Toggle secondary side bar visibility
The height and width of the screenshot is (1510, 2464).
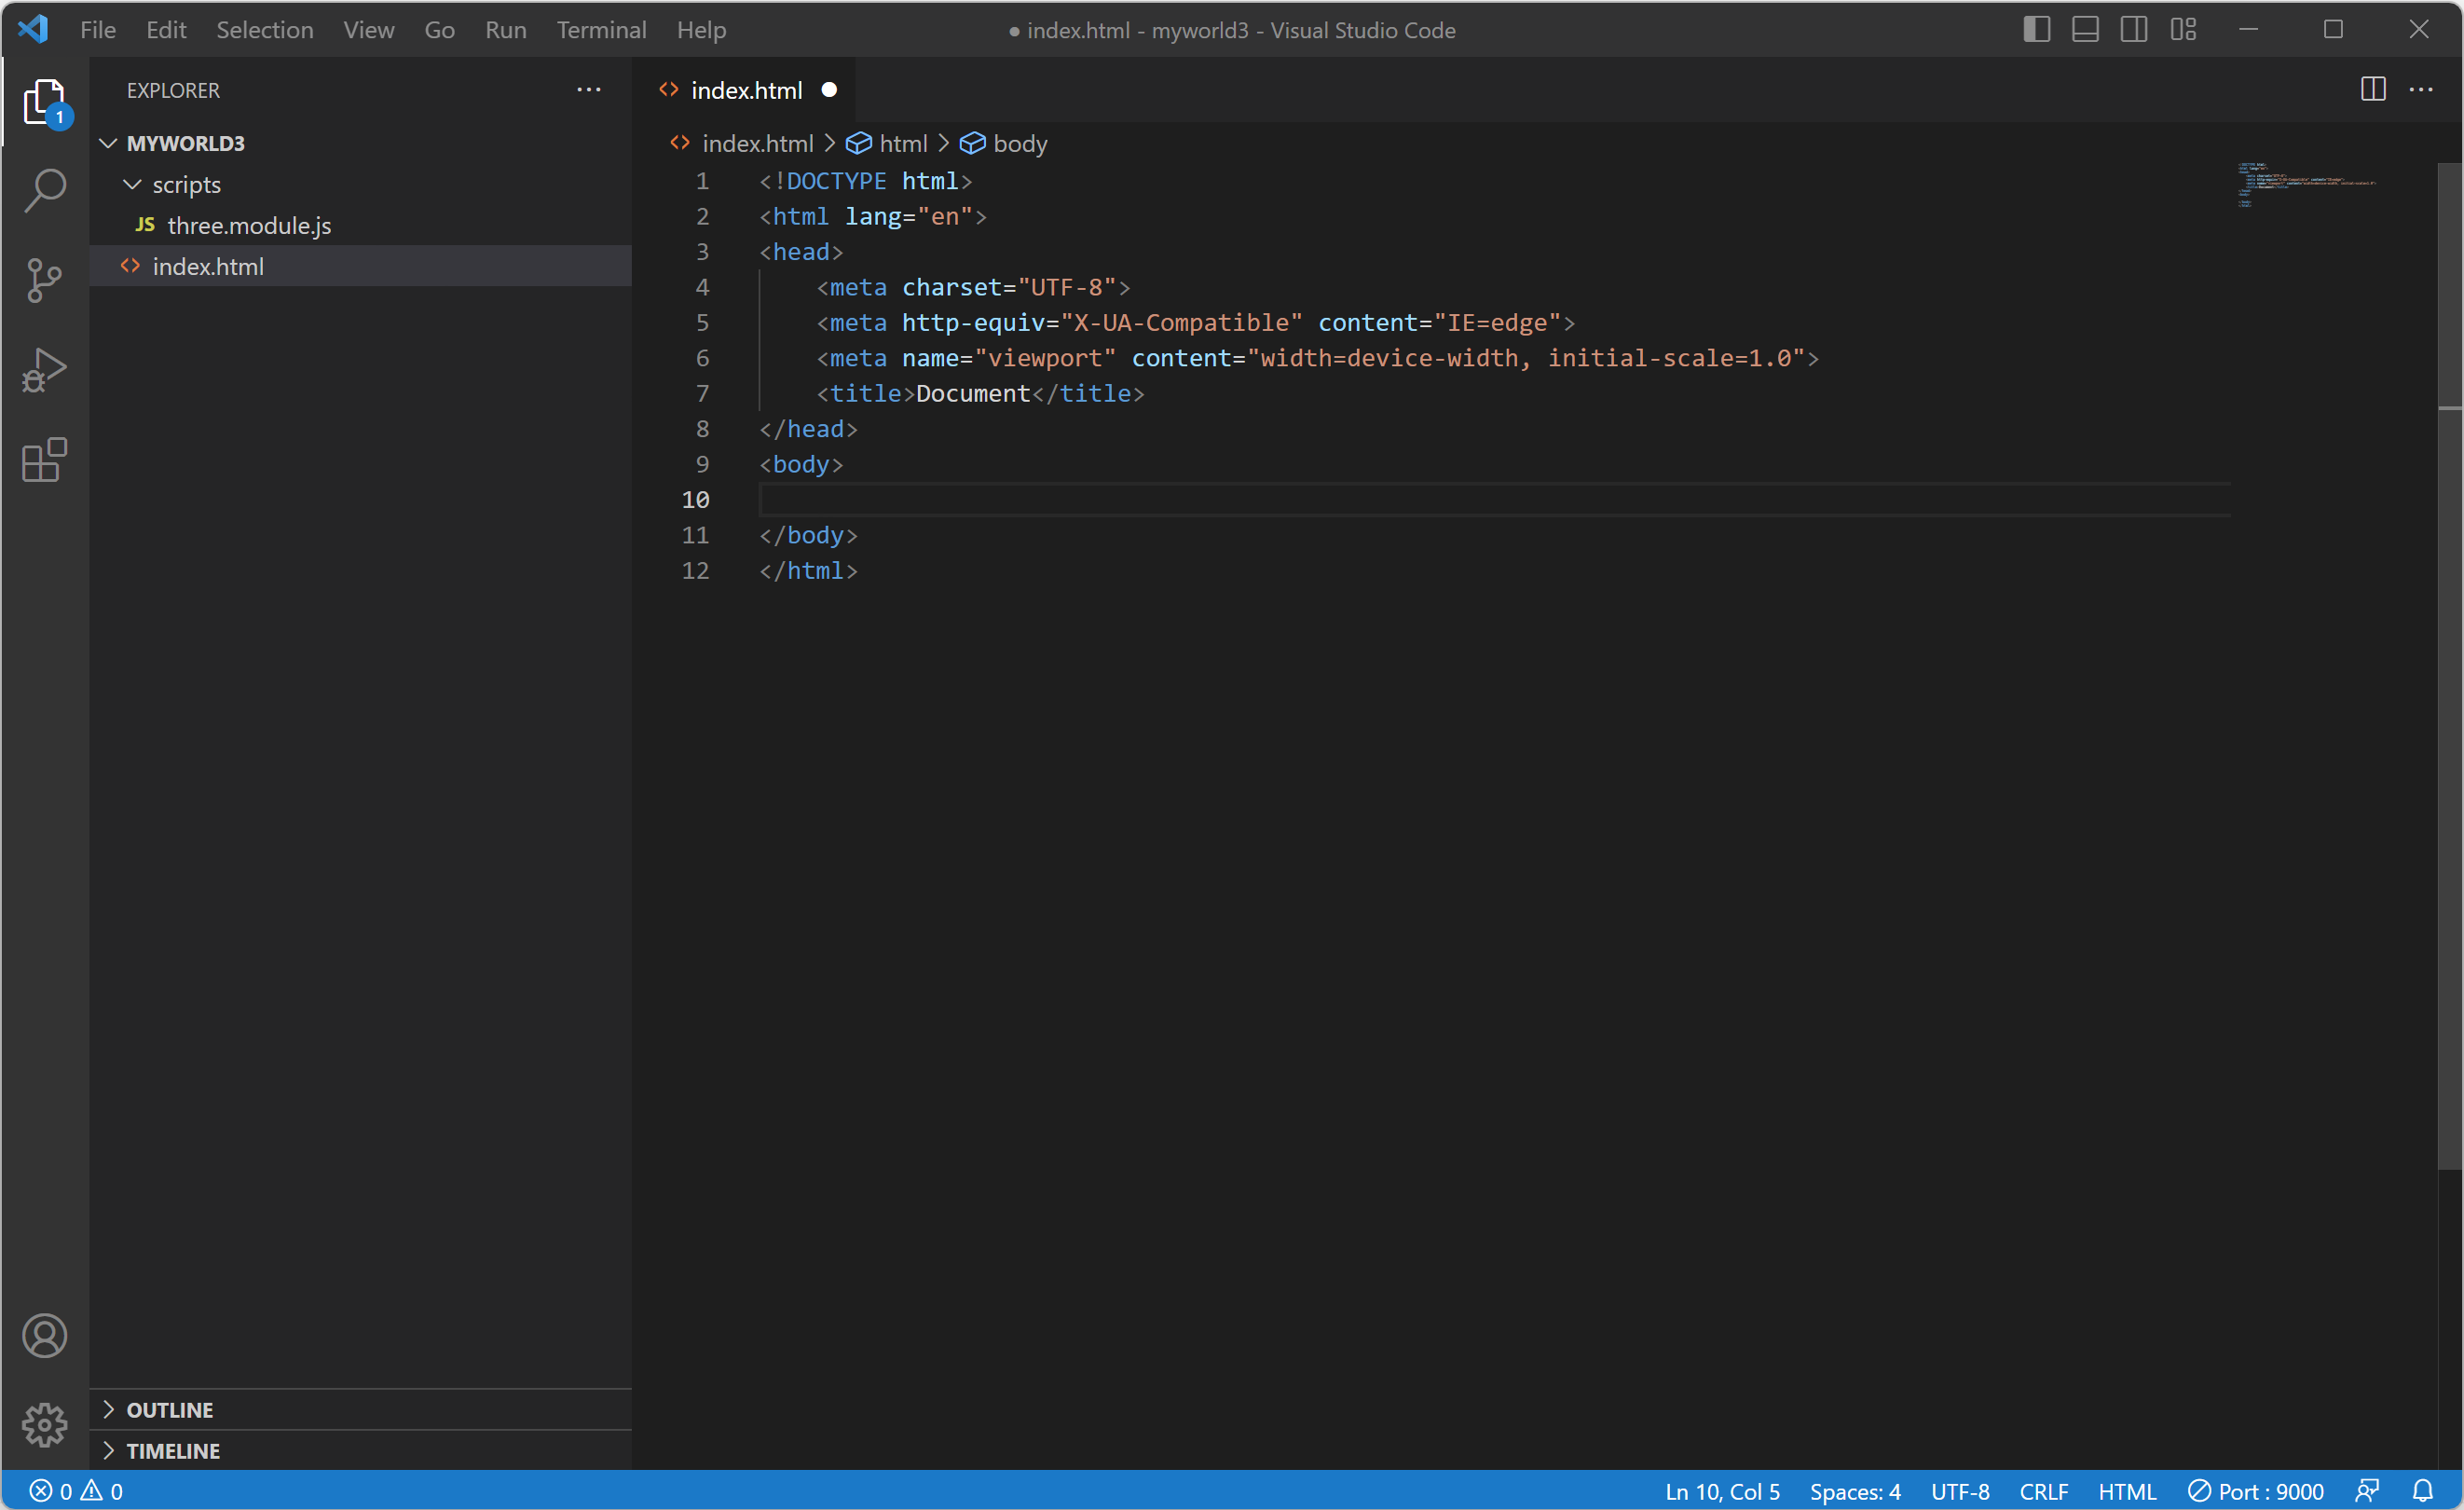(2133, 30)
